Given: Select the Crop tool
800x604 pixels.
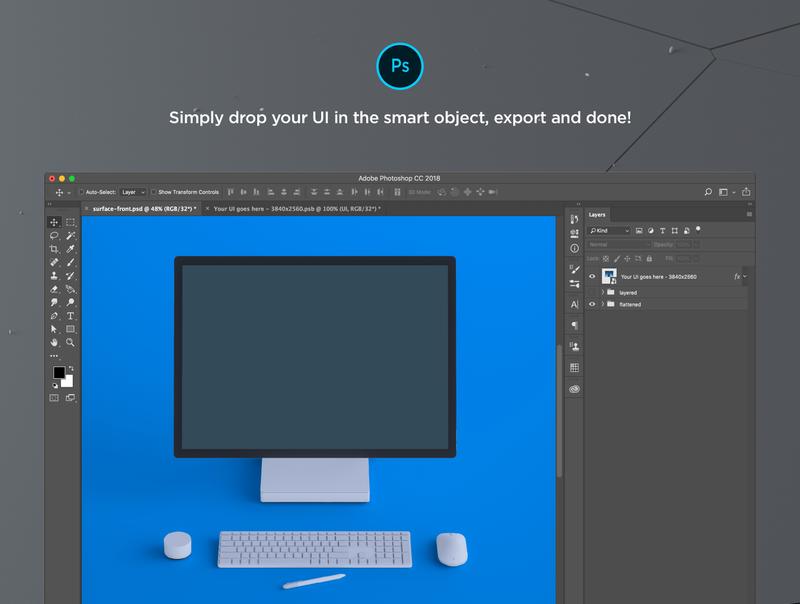Looking at the screenshot, I should (x=54, y=249).
